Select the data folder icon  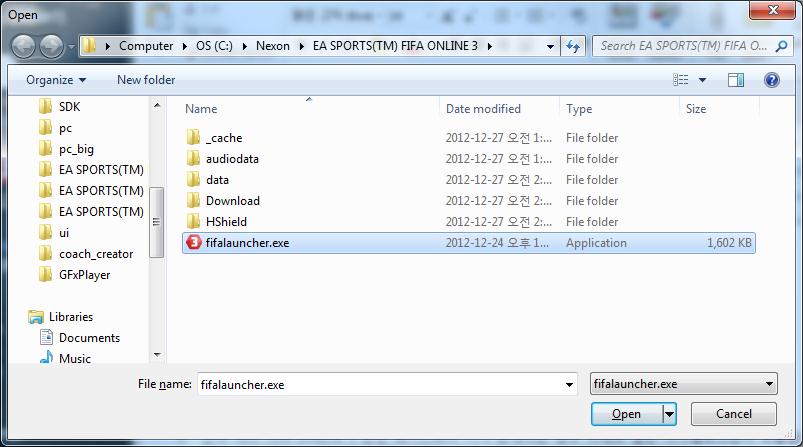coord(193,179)
